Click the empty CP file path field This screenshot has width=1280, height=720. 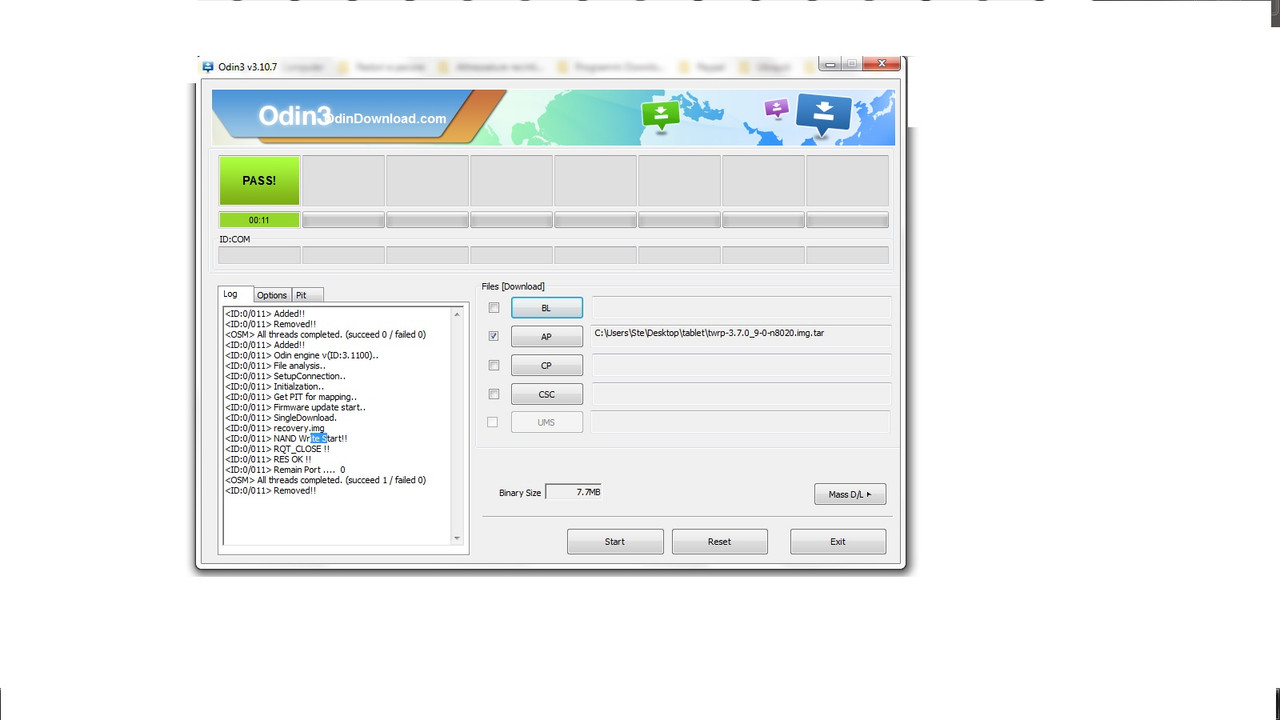tap(740, 365)
